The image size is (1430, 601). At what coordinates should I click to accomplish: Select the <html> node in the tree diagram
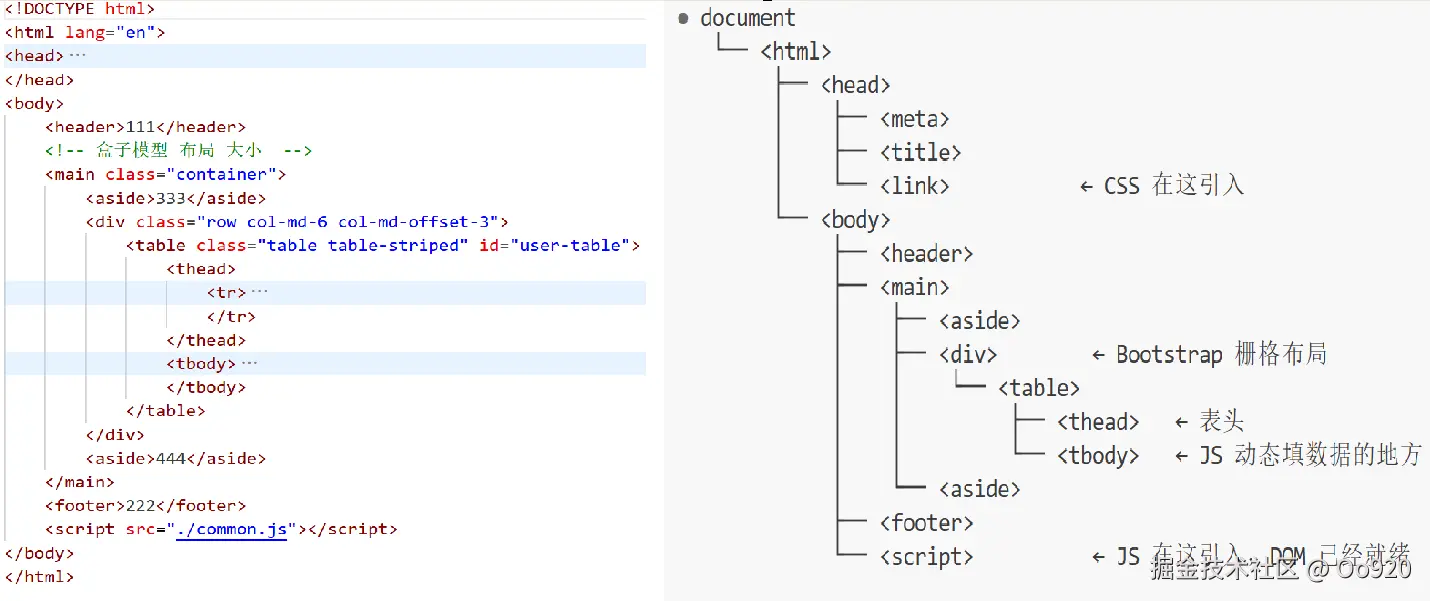[x=796, y=51]
